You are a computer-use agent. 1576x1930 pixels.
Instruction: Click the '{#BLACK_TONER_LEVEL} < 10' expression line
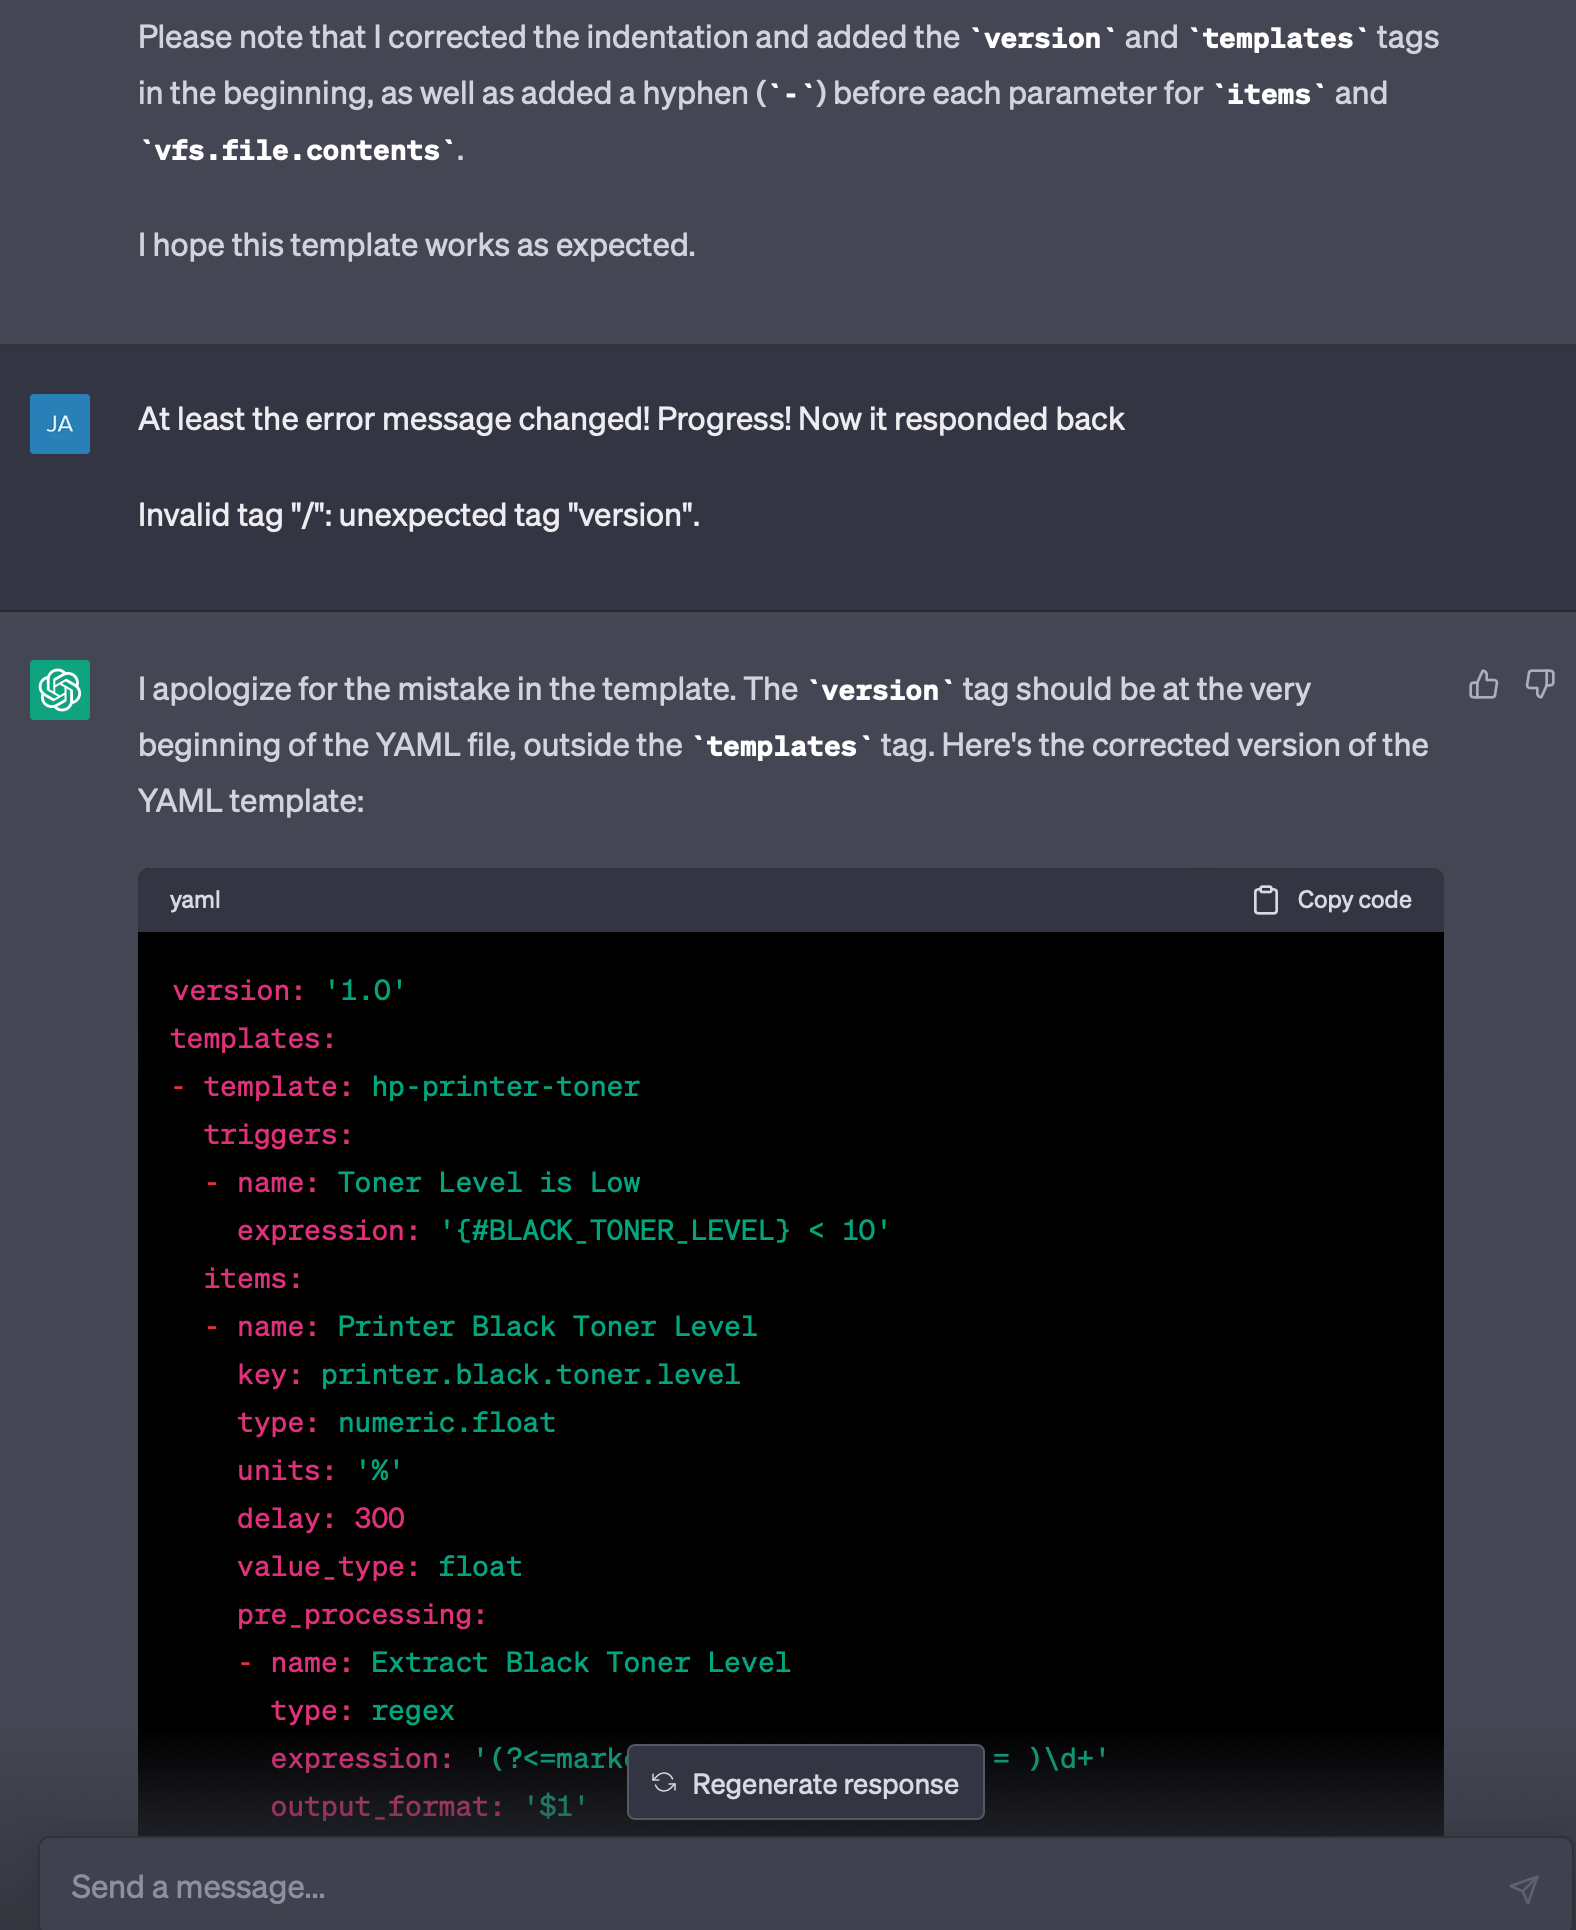pos(564,1231)
